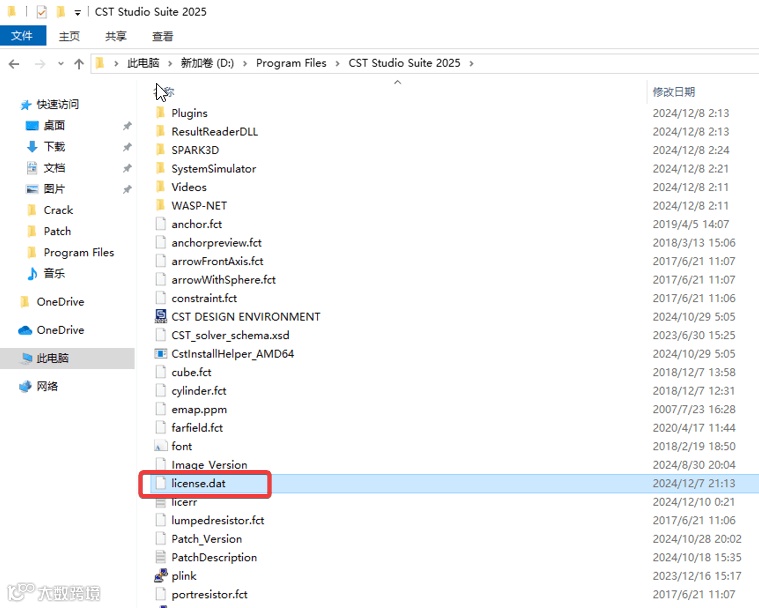Screen dimensions: 759x608
Task: Select the CST DESIGN ENVIRONMENT application icon
Action: coord(161,317)
